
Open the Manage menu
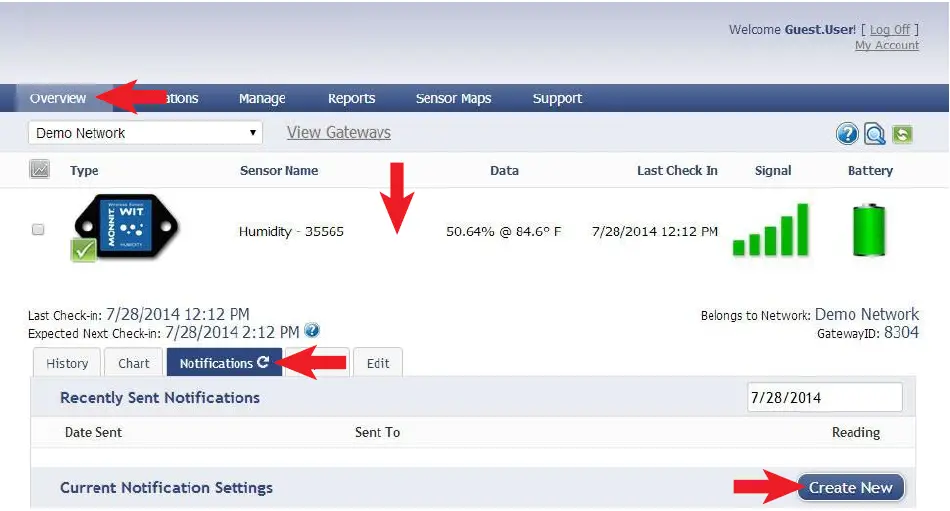coord(262,98)
